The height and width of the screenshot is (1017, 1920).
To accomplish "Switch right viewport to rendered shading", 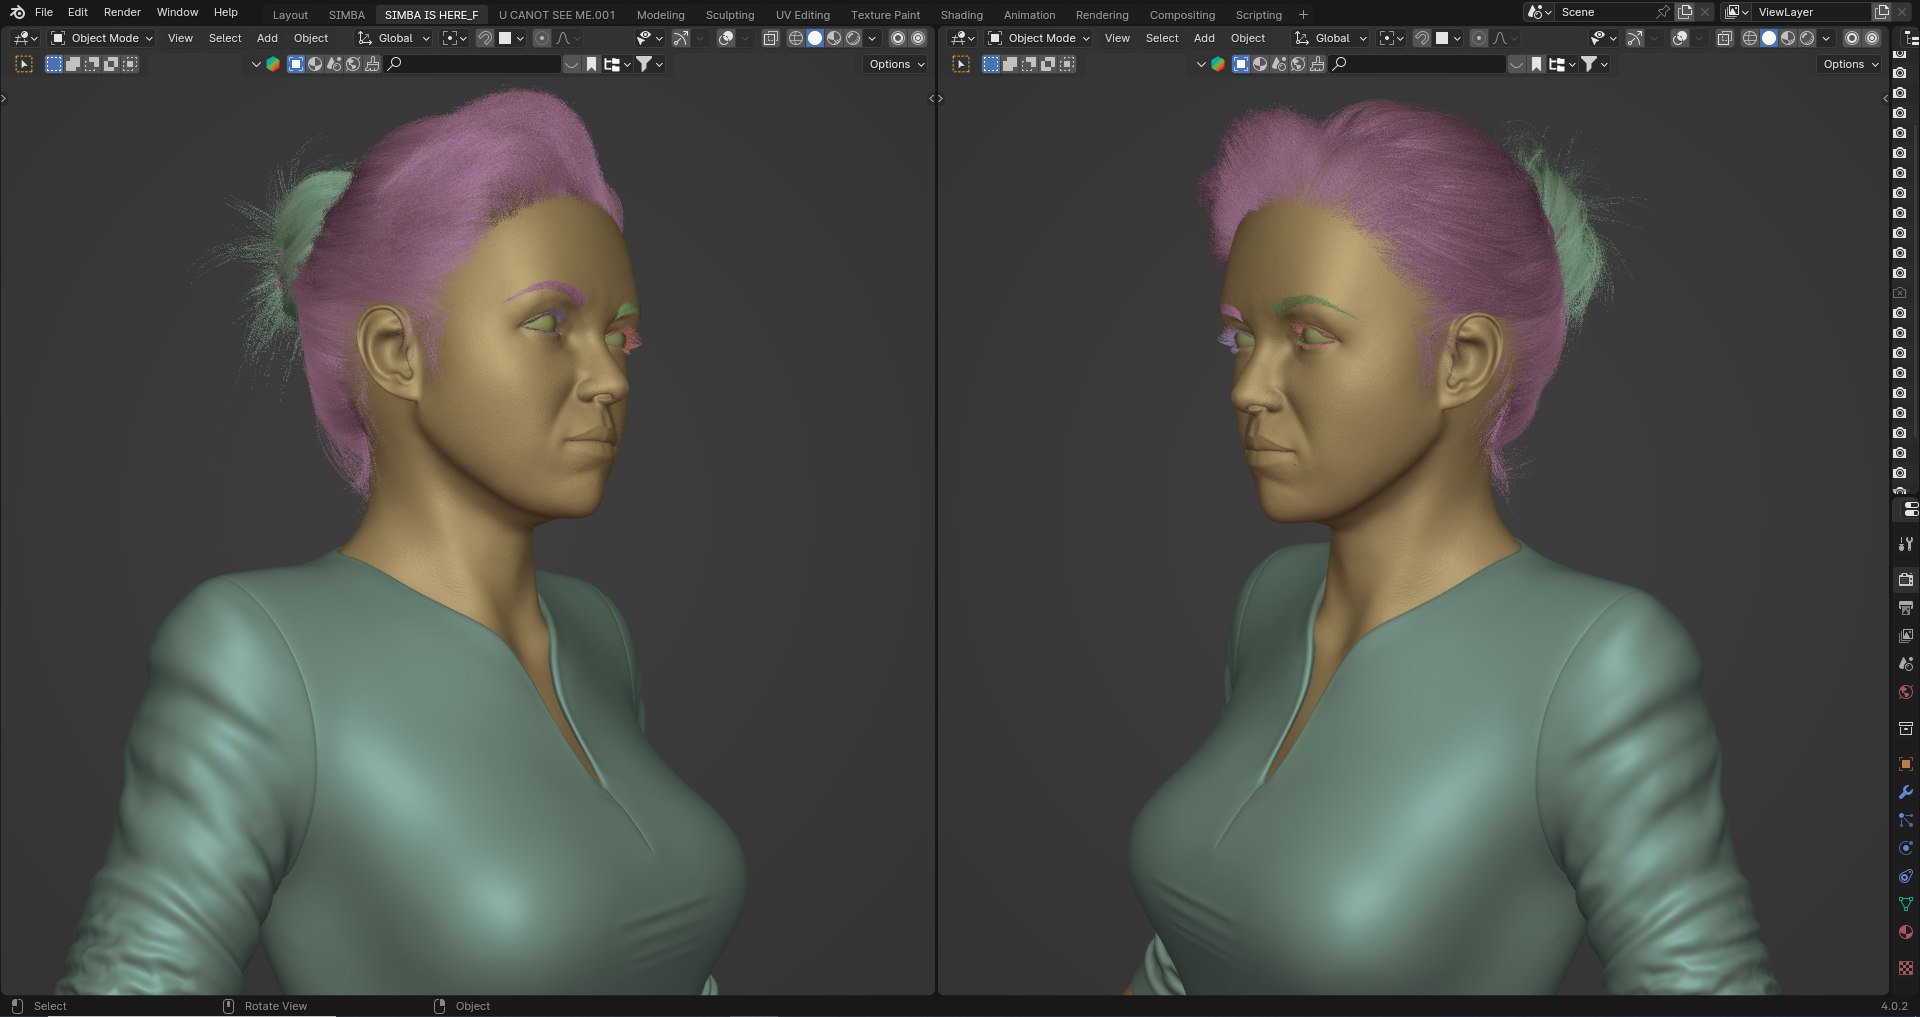I will 1807,38.
